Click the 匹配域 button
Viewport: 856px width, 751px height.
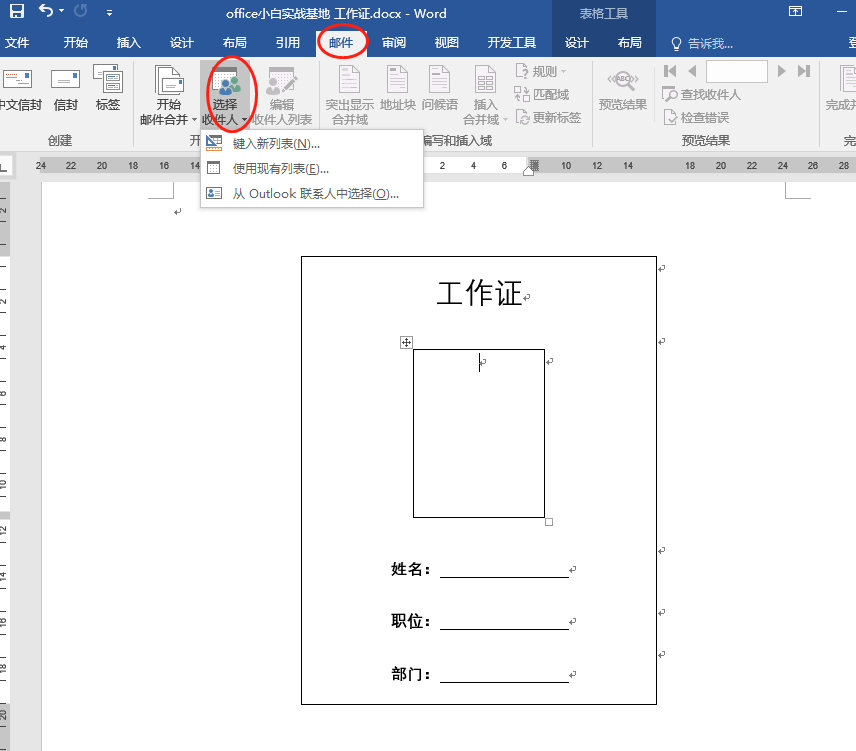pyautogui.click(x=542, y=94)
